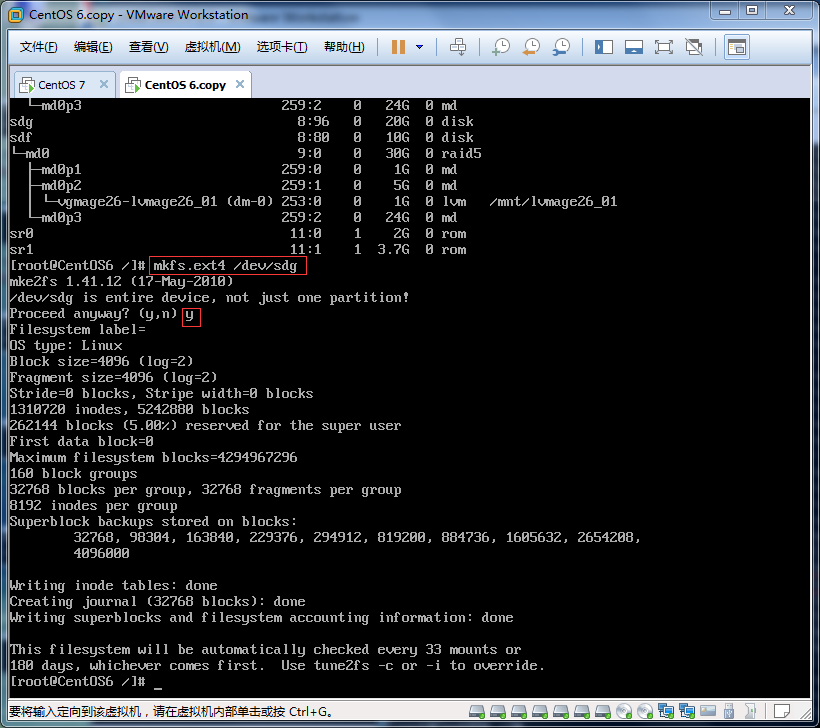Click the USB controller status icon
The image size is (820, 728).
pyautogui.click(x=729, y=711)
